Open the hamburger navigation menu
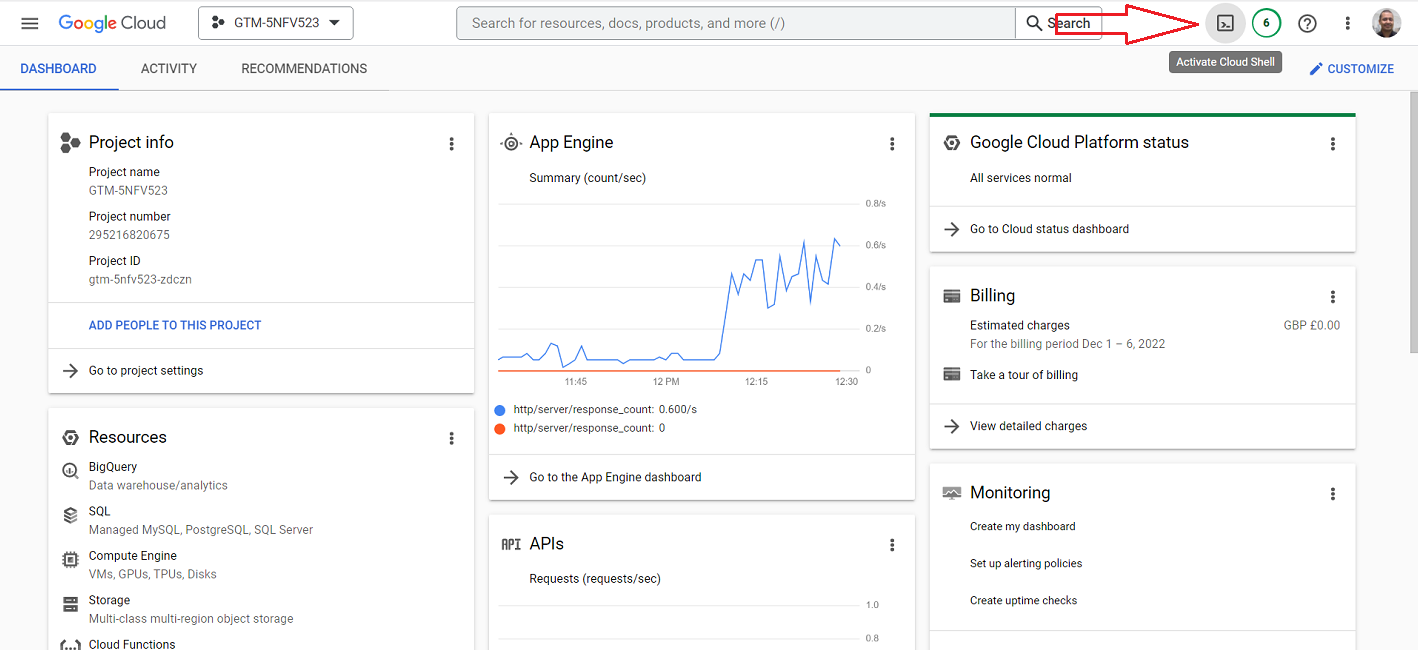The width and height of the screenshot is (1418, 650). click(30, 23)
